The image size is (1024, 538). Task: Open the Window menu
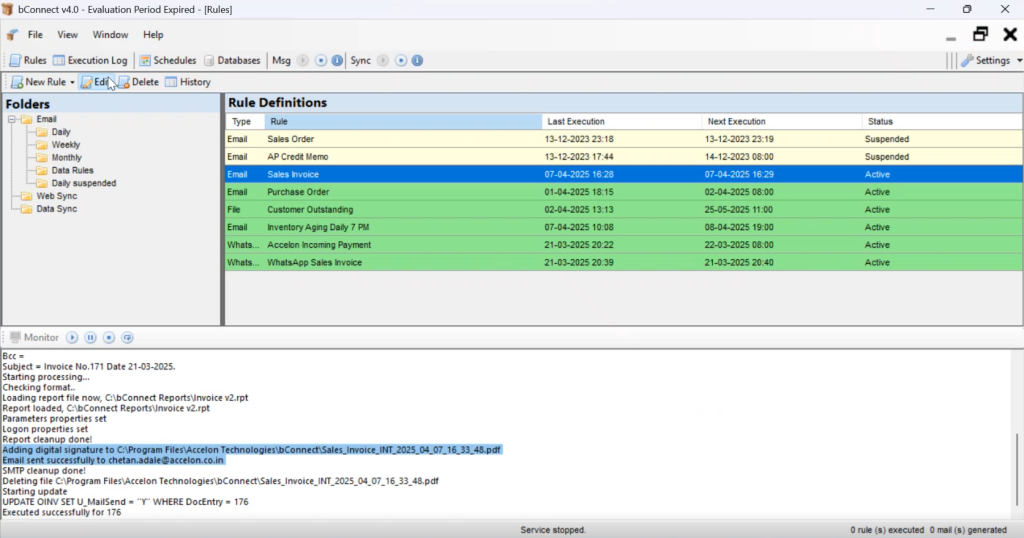[110, 35]
